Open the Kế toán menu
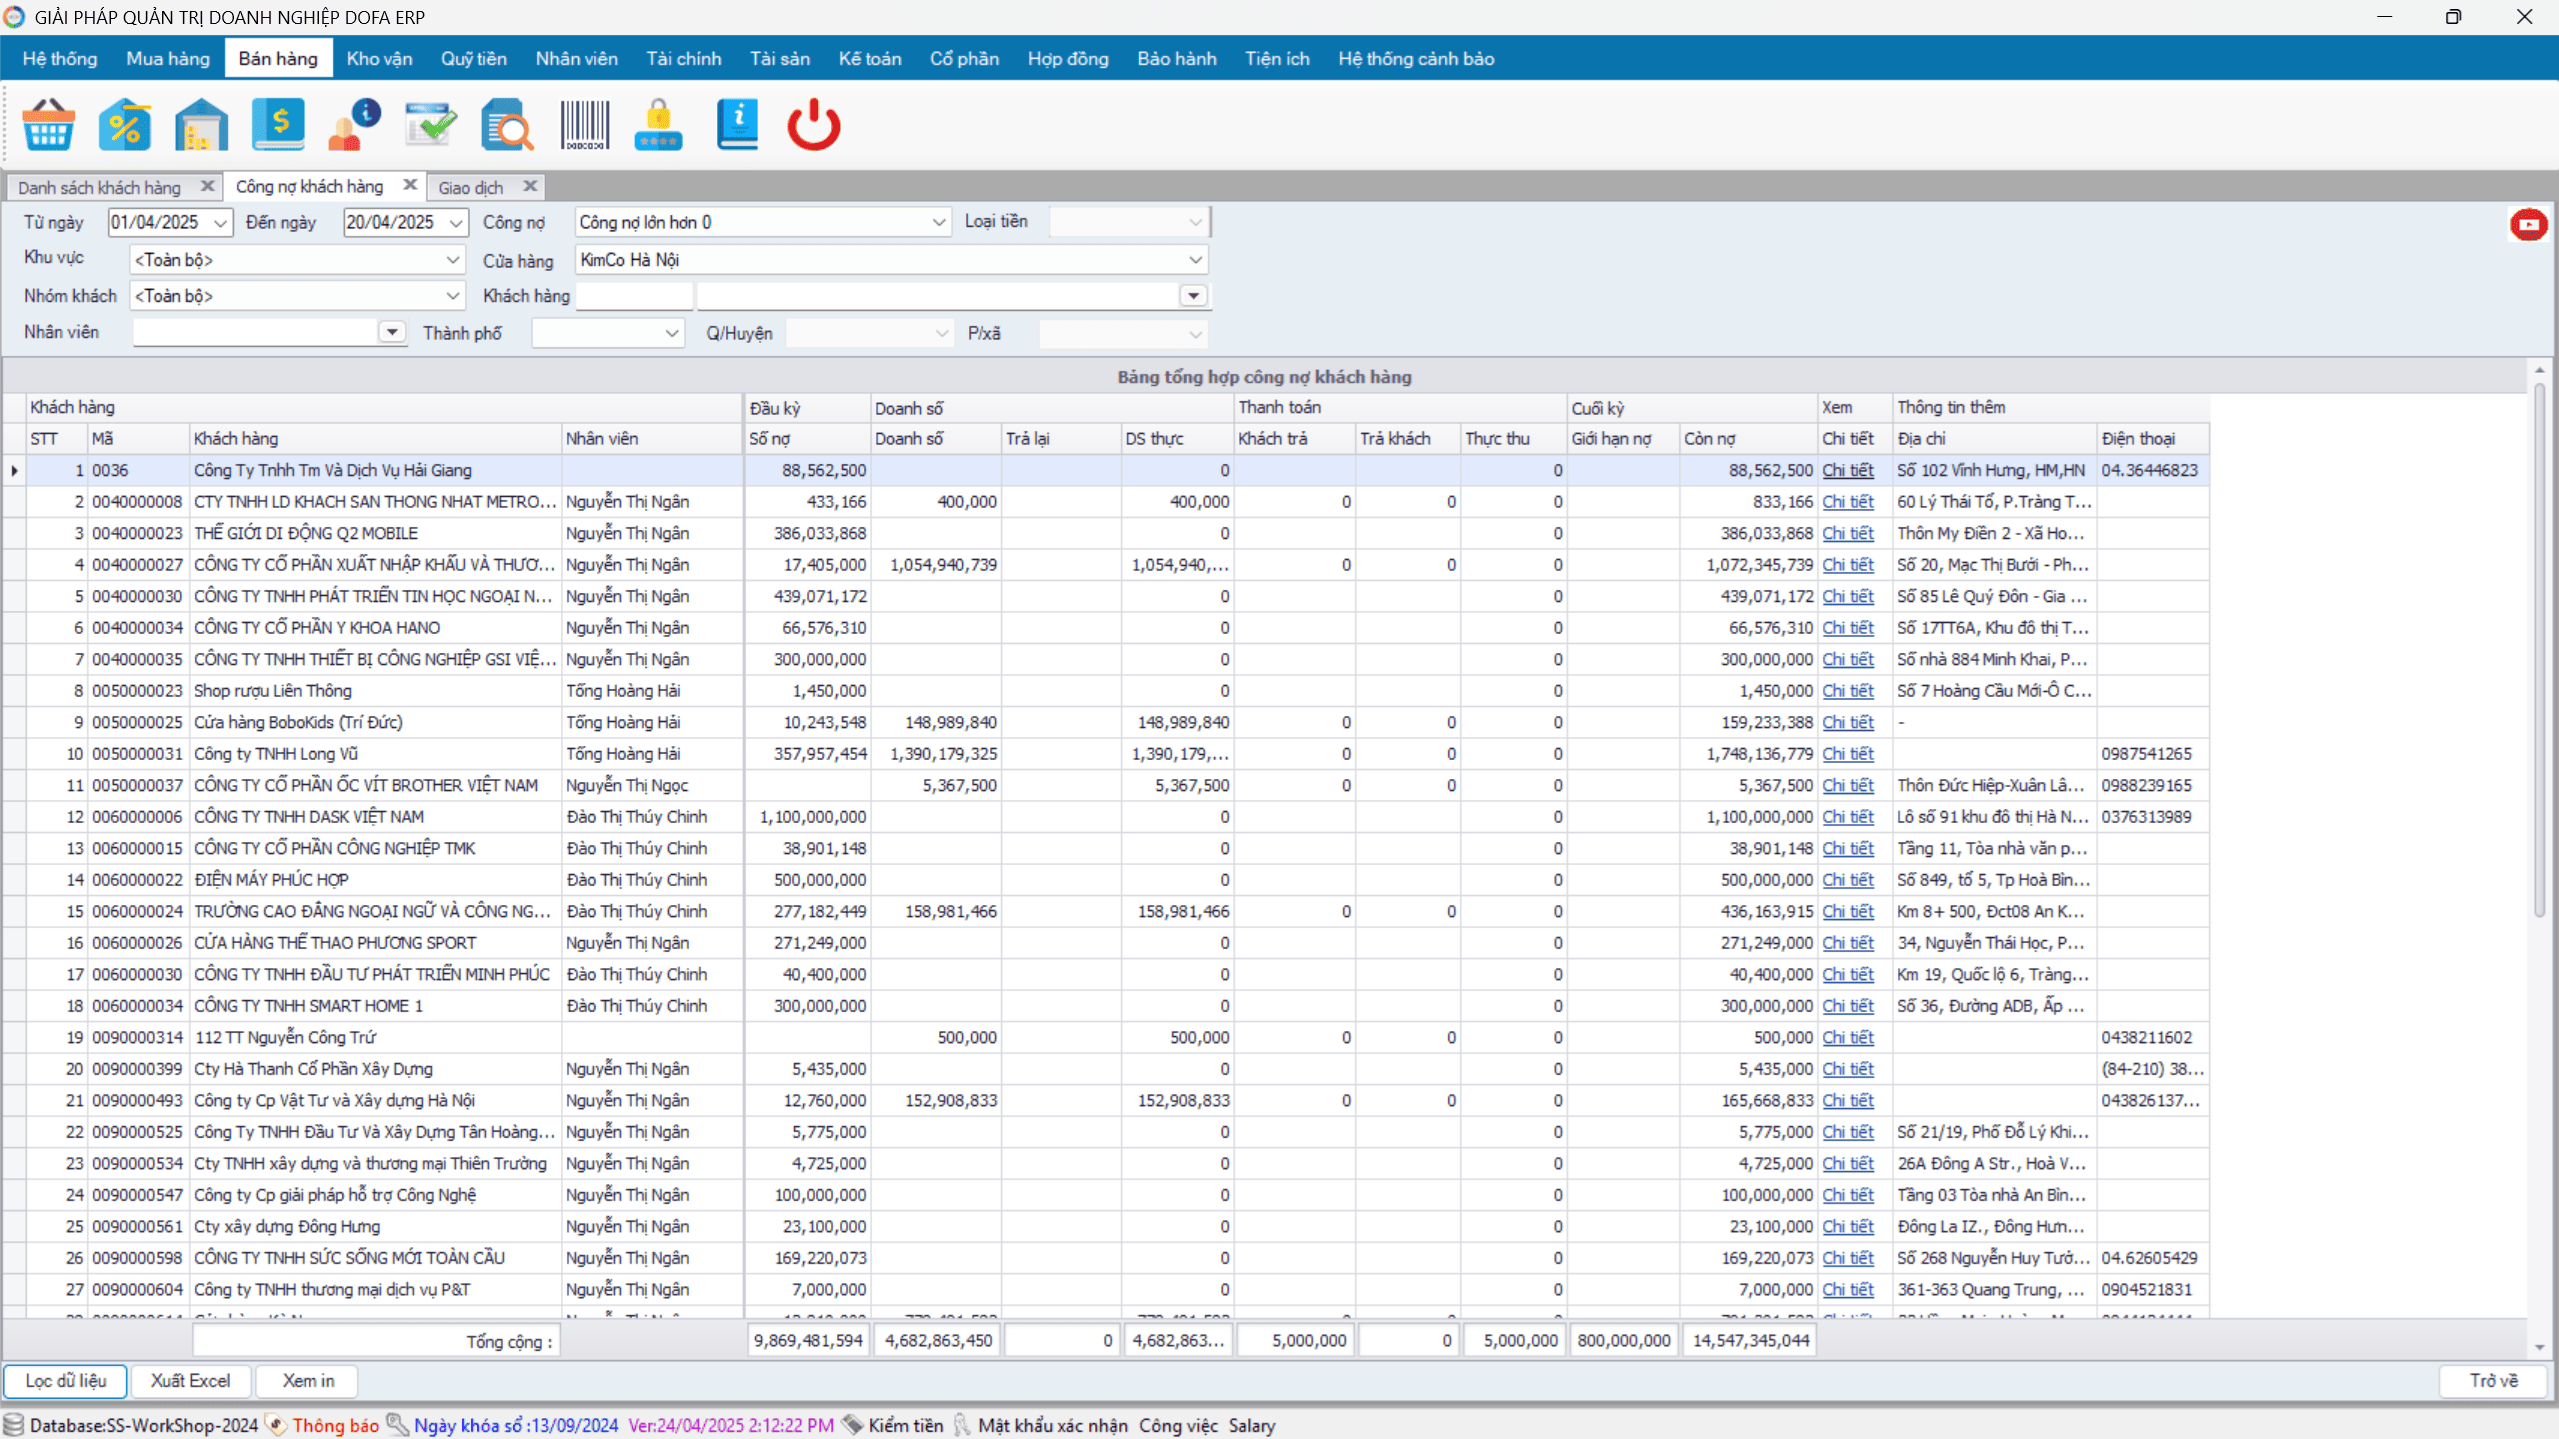 pyautogui.click(x=870, y=58)
